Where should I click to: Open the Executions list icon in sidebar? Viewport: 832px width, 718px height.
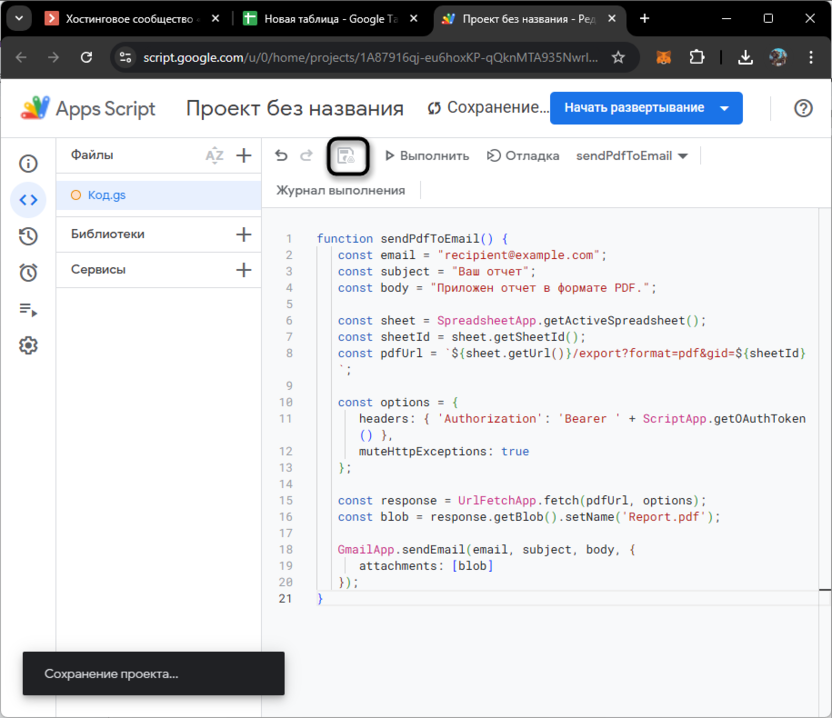pyautogui.click(x=28, y=309)
